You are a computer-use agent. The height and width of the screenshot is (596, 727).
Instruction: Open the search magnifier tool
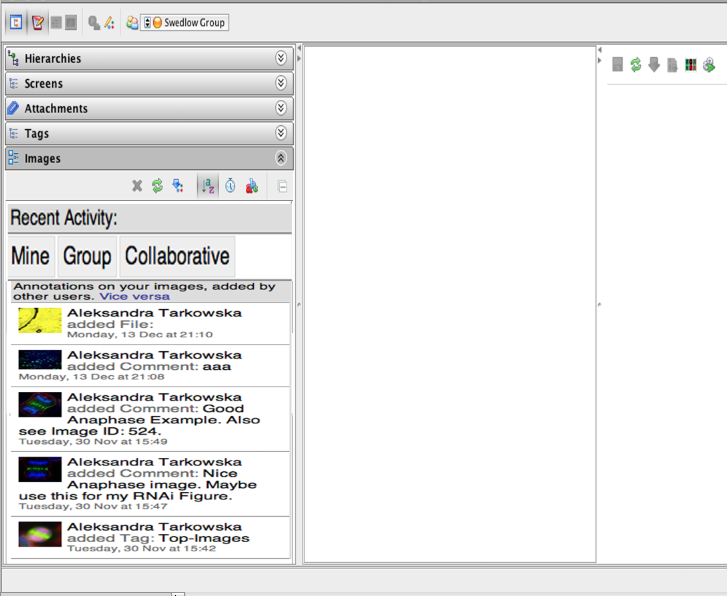(94, 23)
